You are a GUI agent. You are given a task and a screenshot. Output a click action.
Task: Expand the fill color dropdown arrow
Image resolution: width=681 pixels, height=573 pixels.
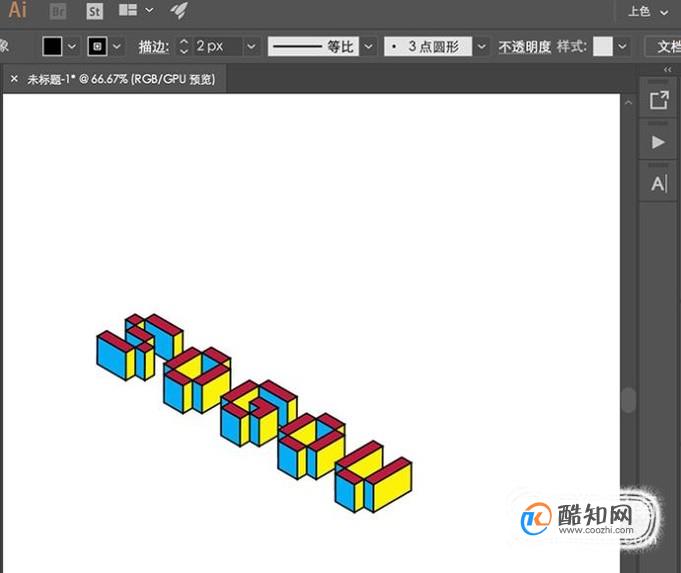[x=72, y=46]
